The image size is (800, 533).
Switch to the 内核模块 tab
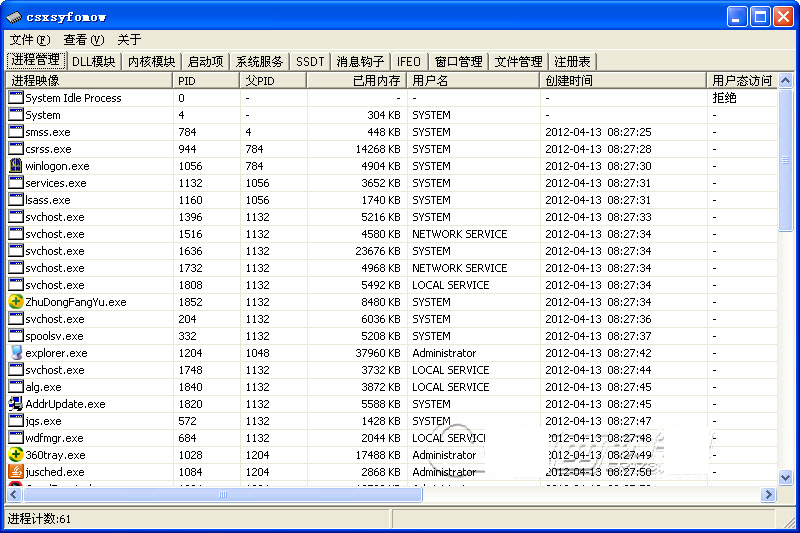coord(152,62)
